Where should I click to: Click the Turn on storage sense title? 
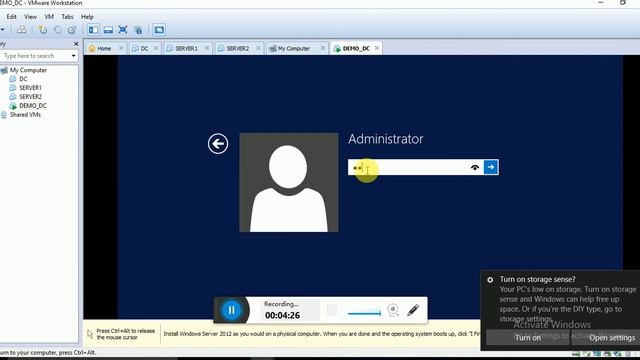coord(537,279)
